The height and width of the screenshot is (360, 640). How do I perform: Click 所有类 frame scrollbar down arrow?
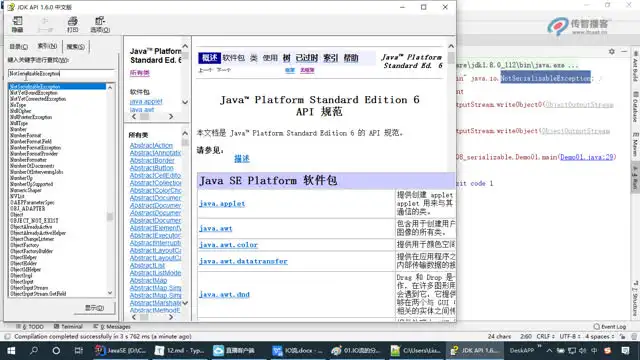point(185,303)
